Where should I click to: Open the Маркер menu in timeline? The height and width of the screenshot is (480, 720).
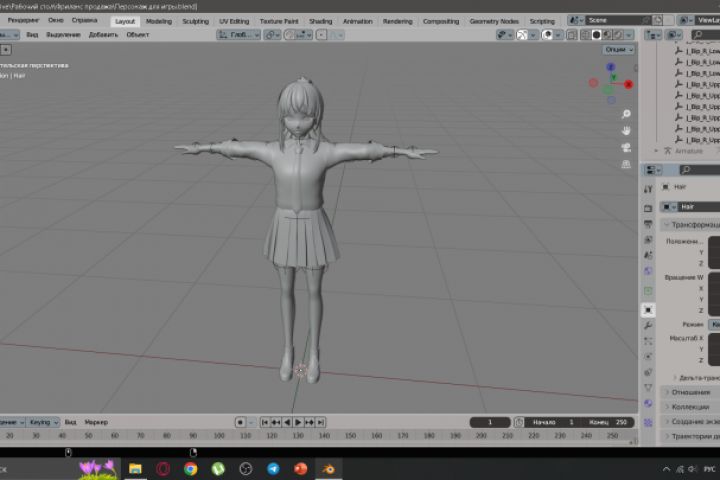point(96,422)
